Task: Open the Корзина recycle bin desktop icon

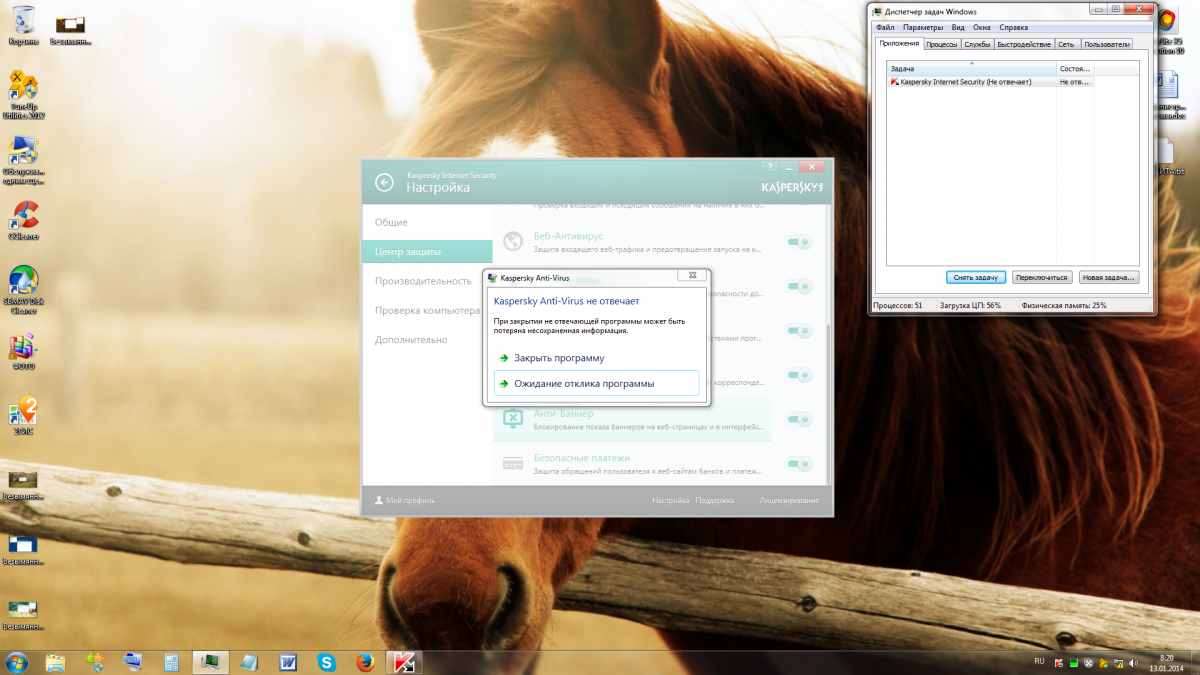Action: click(x=22, y=25)
